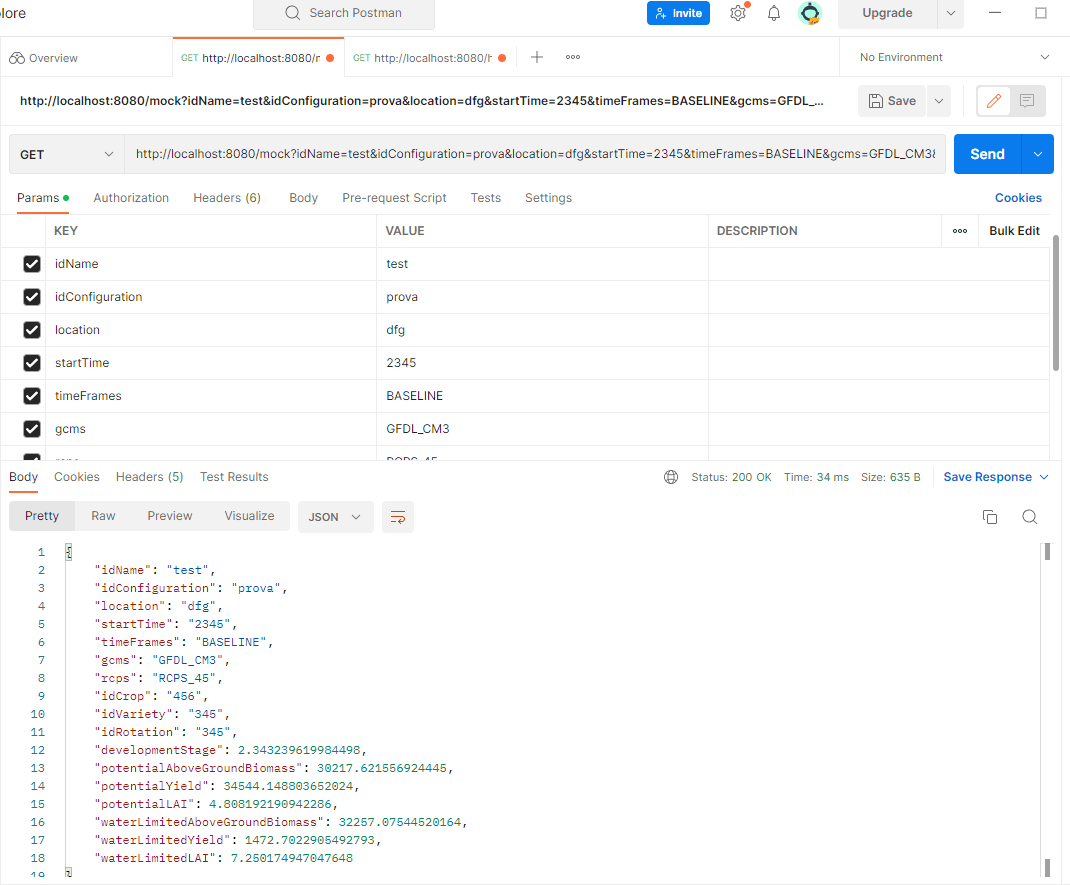Click the Save button
The width and height of the screenshot is (1070, 885).
coord(892,101)
